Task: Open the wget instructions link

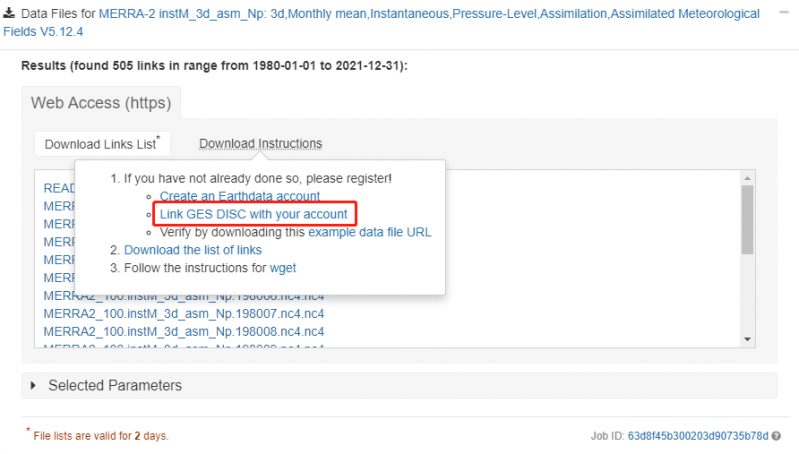Action: pos(282,268)
